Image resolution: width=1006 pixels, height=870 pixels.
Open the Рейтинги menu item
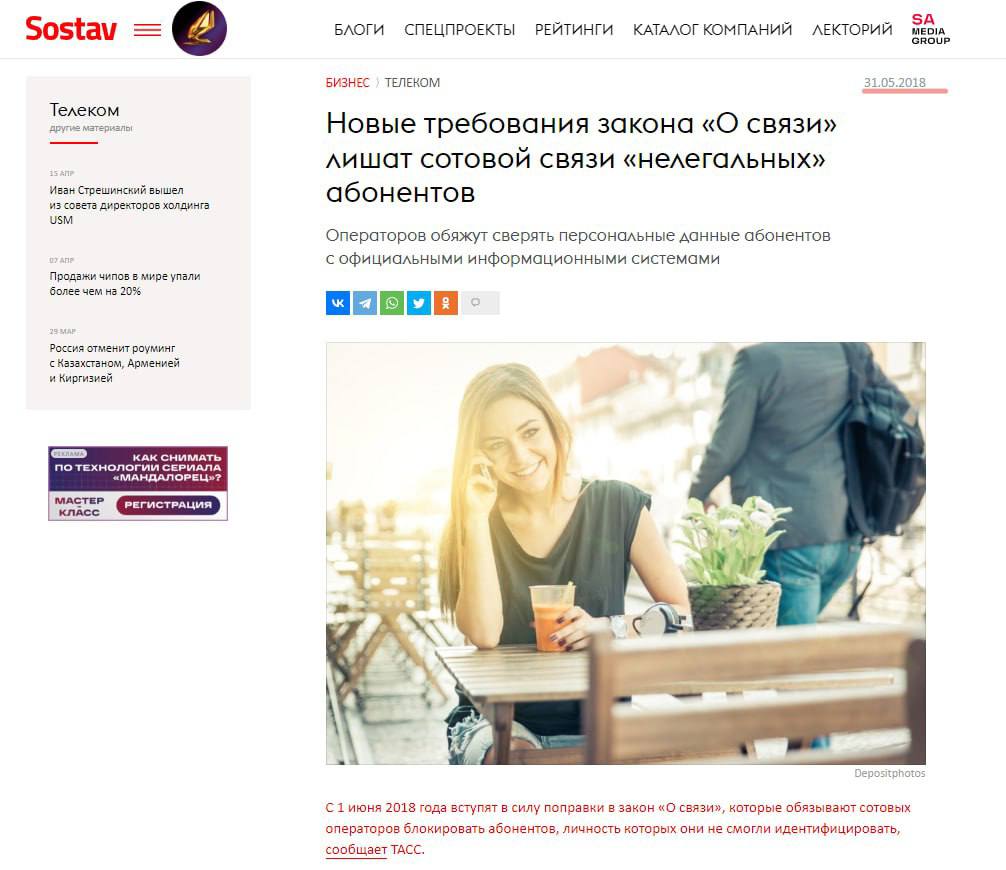point(574,30)
